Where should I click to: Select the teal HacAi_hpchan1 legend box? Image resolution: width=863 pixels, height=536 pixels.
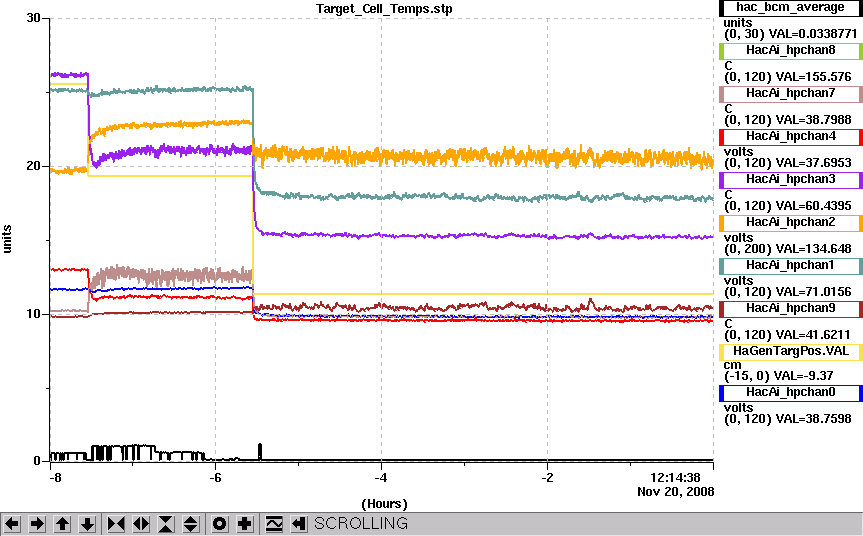[790, 266]
